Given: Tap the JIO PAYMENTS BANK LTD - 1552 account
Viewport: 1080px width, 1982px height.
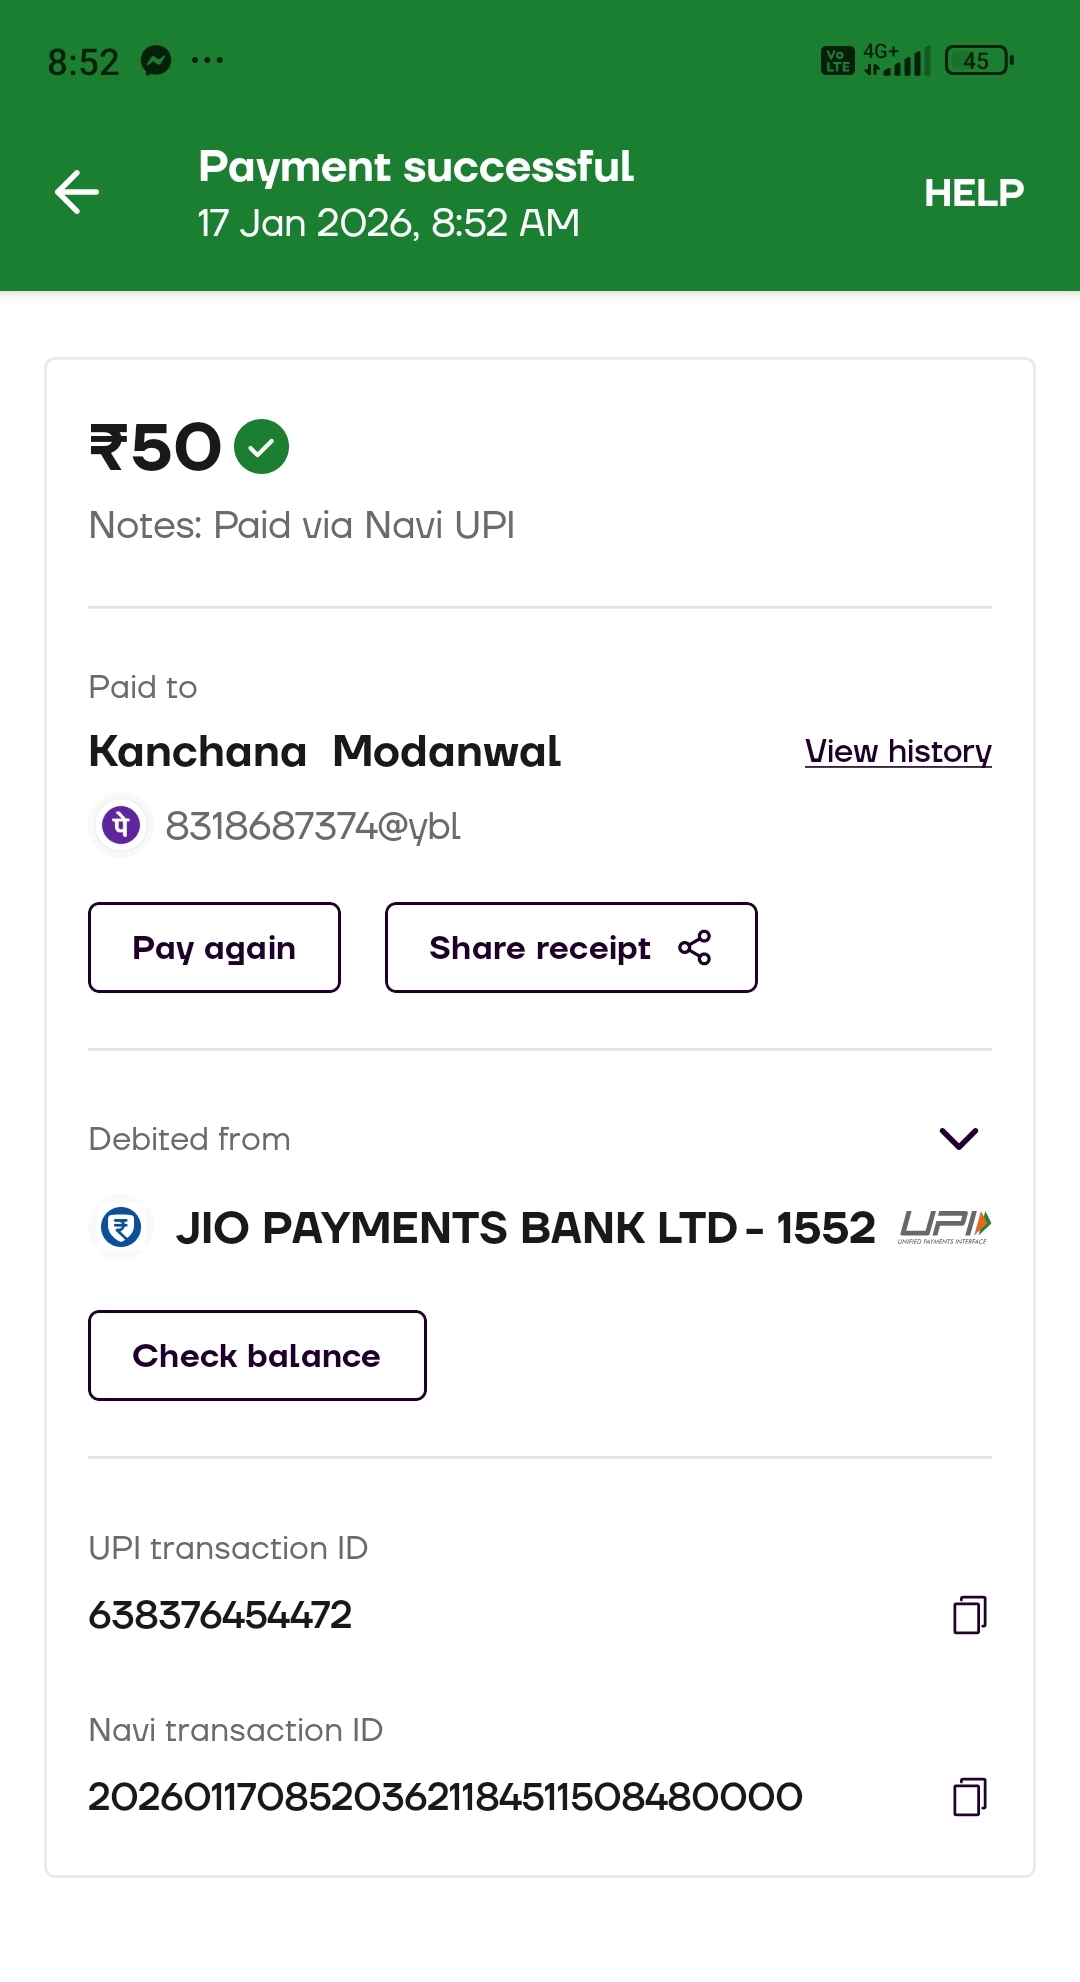Looking at the screenshot, I should click(x=525, y=1228).
